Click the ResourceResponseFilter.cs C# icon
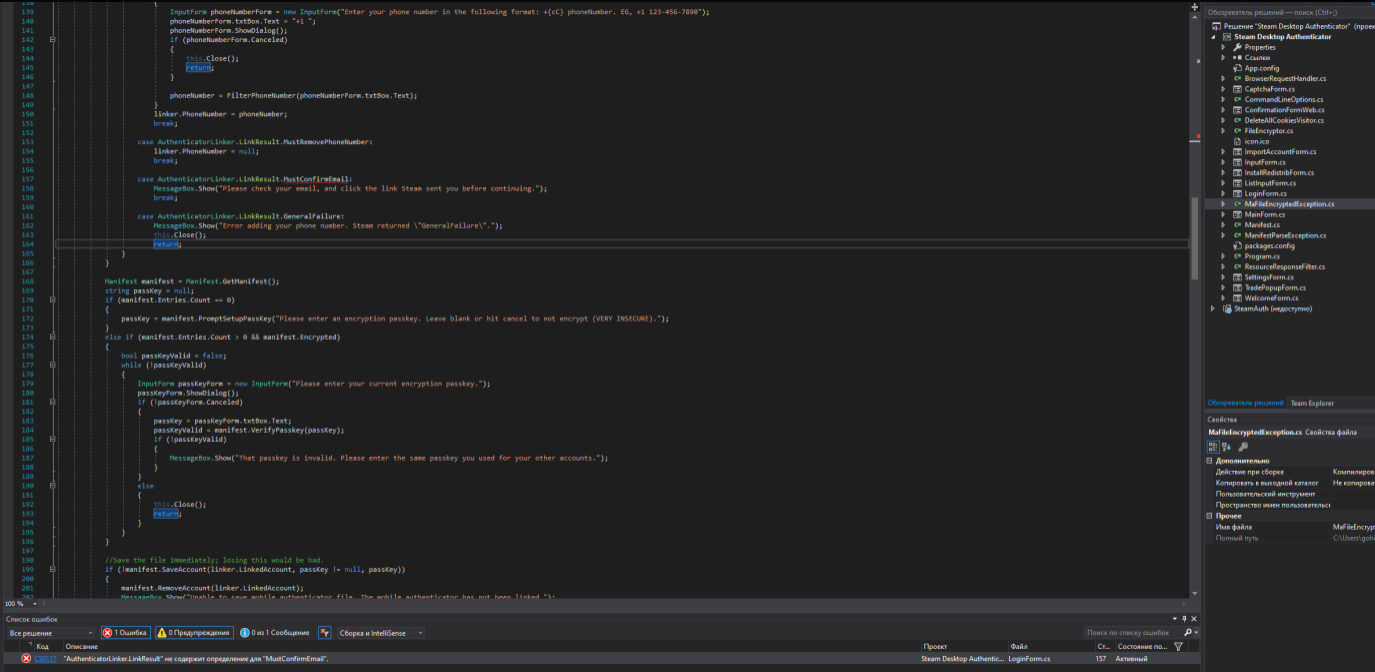This screenshot has width=1375, height=672. [x=1237, y=267]
